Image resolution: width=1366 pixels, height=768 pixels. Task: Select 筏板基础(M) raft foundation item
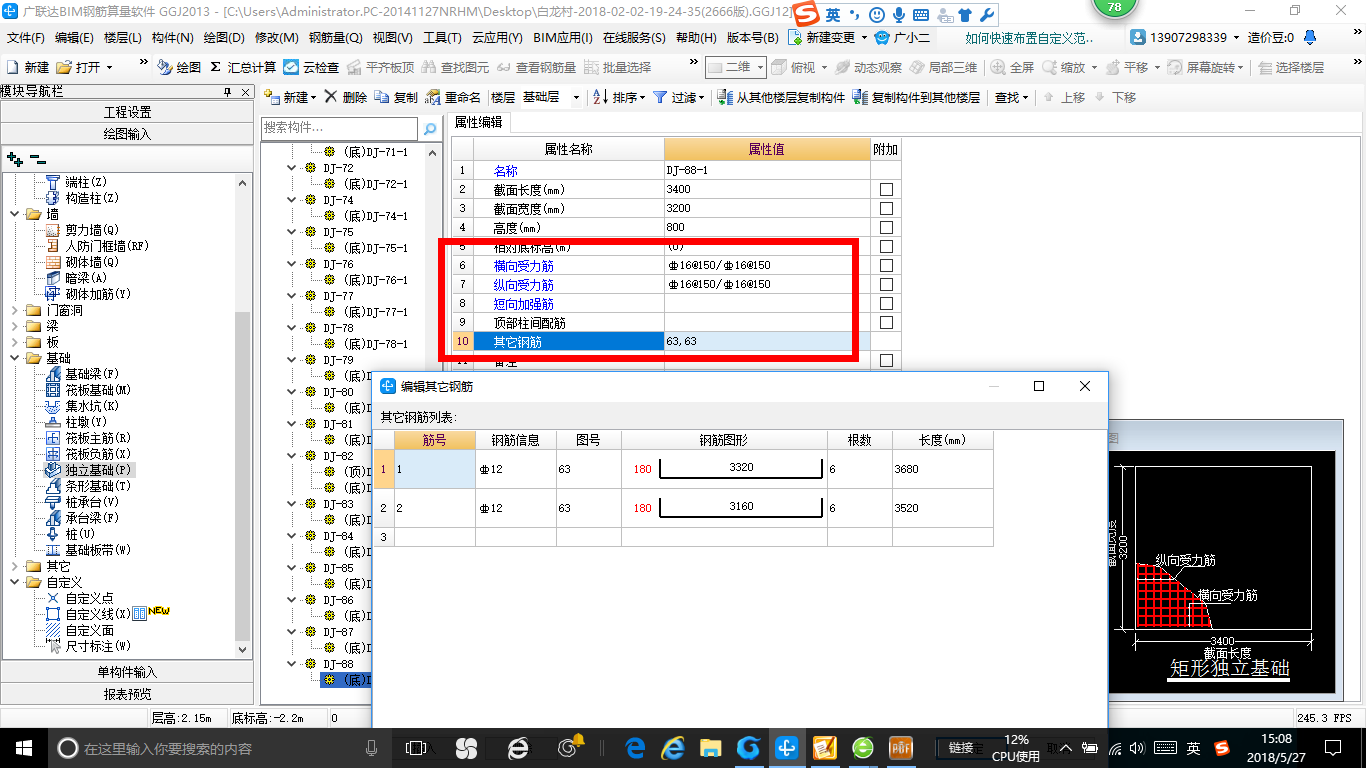[98, 390]
